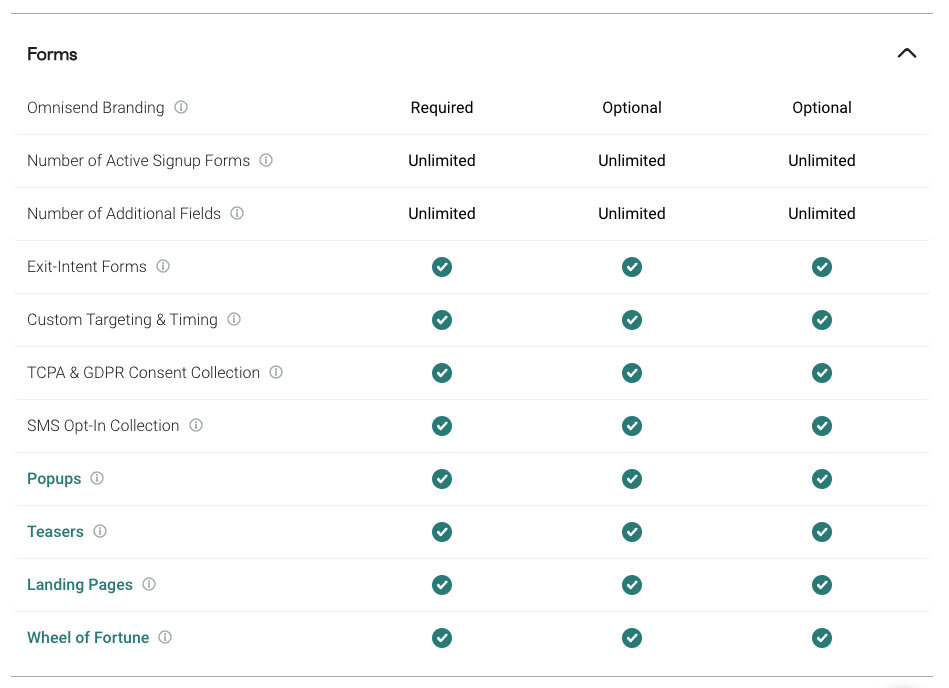Select middle 'Unlimited' in Active Signup Forms row
The width and height of the screenshot is (949, 688).
point(632,160)
